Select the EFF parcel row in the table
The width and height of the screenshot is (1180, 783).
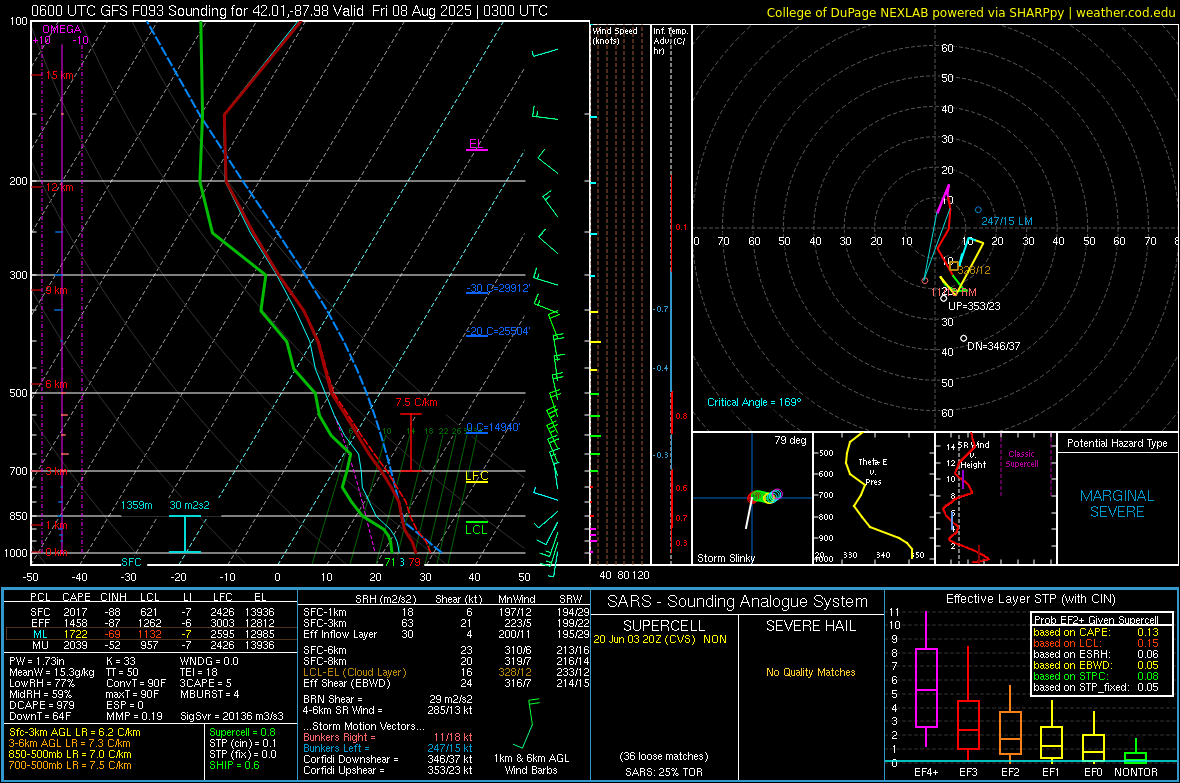click(151, 623)
